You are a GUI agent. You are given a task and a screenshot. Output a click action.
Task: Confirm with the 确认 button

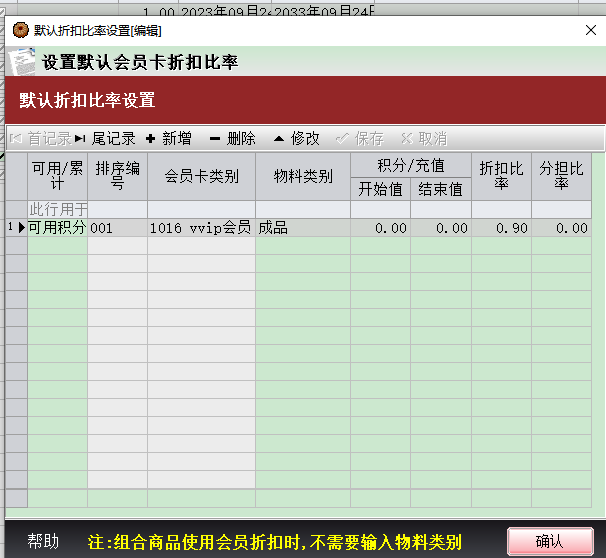tap(550, 541)
